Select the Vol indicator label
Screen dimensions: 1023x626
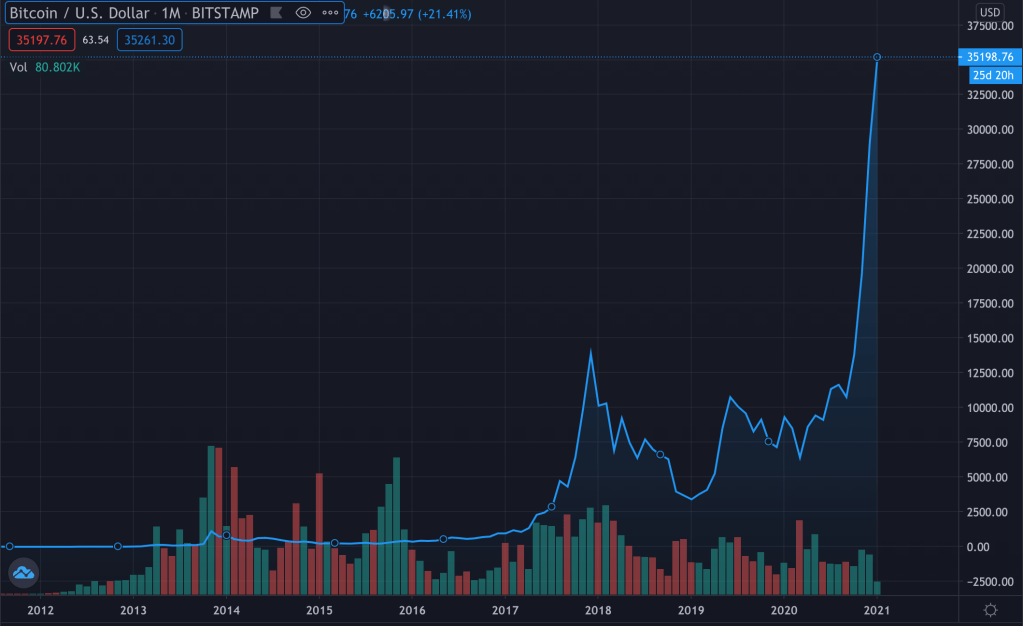click(17, 68)
